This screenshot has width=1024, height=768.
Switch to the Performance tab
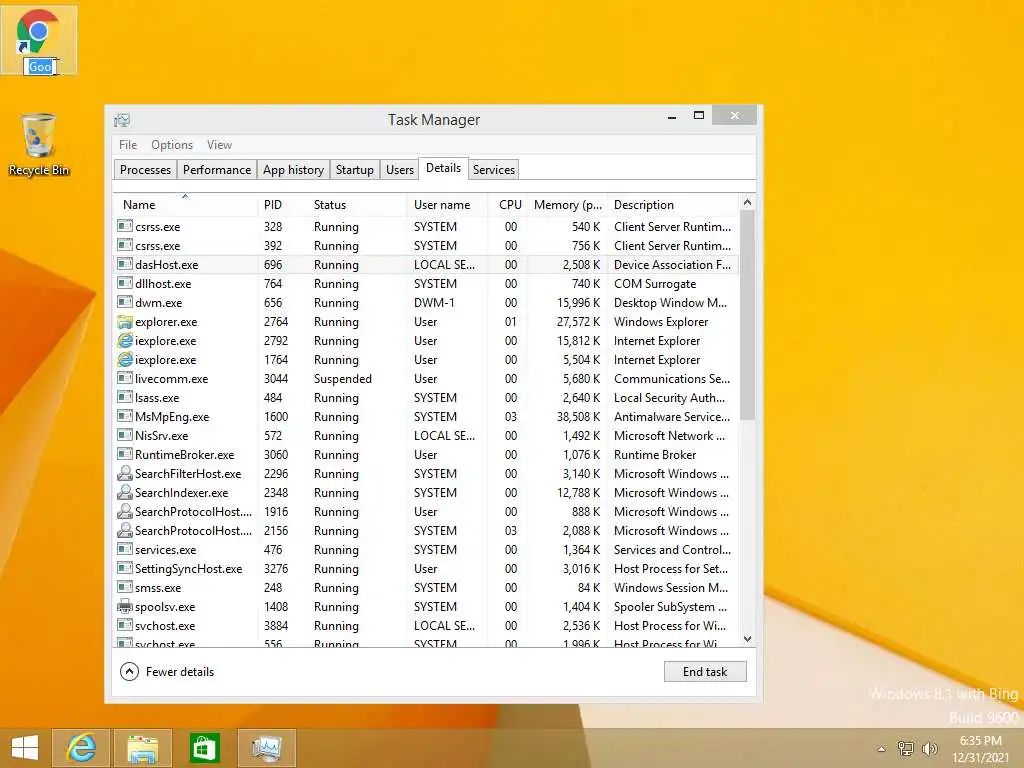point(217,170)
